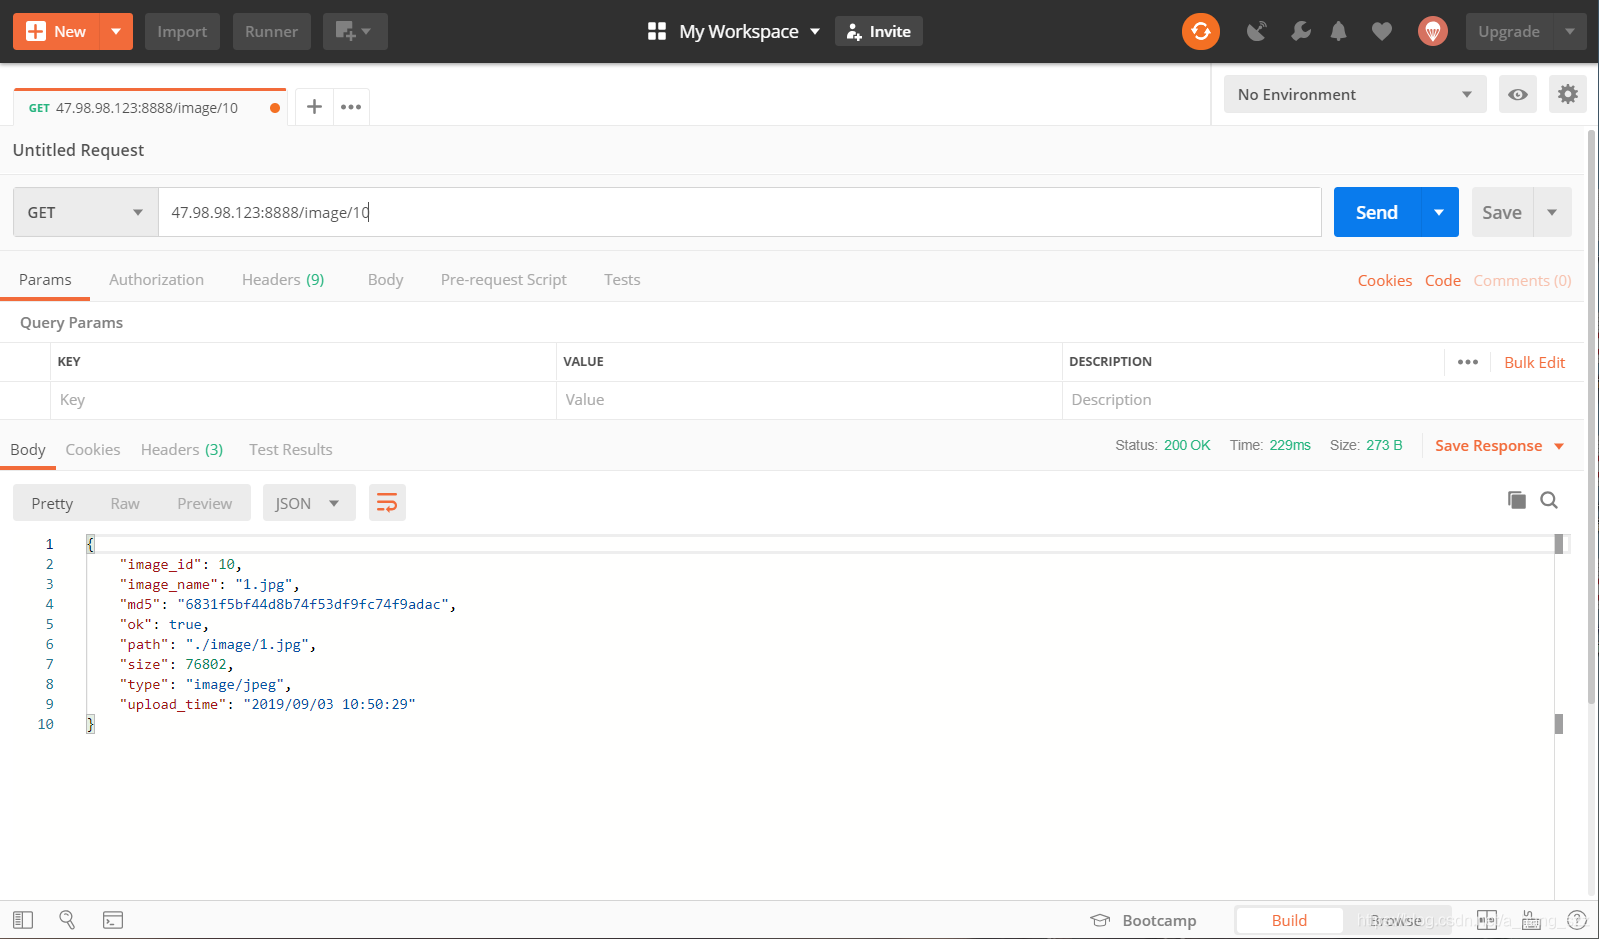The image size is (1599, 939).
Task: Expand the Save button dropdown arrow
Action: pyautogui.click(x=1552, y=212)
